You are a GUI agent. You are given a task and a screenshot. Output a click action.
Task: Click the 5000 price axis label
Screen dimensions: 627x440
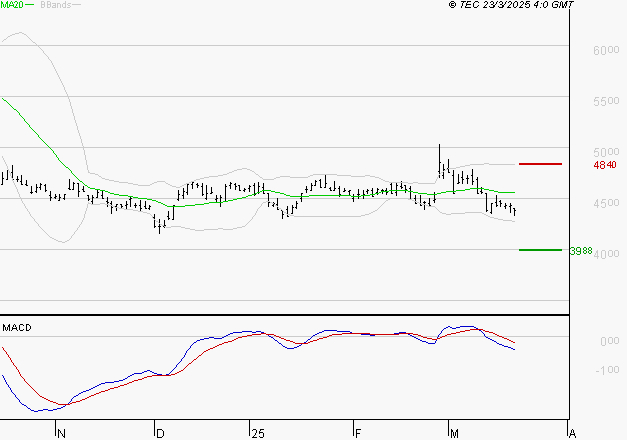coord(605,153)
